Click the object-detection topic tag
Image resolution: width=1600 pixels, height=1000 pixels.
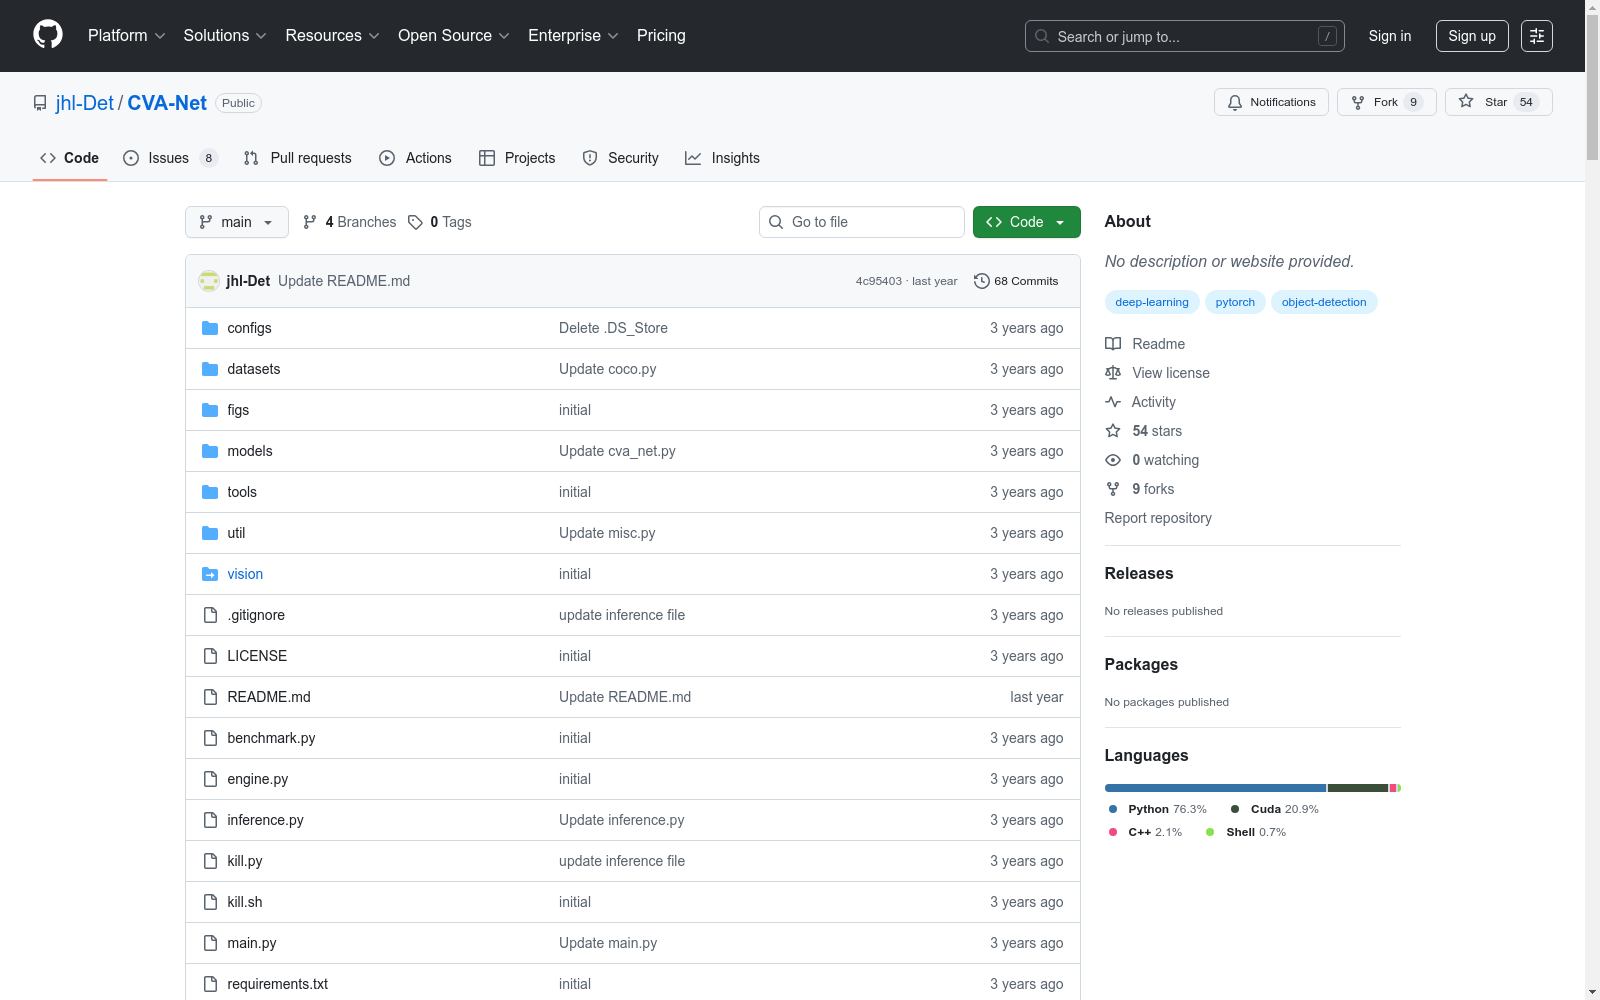[x=1324, y=302]
